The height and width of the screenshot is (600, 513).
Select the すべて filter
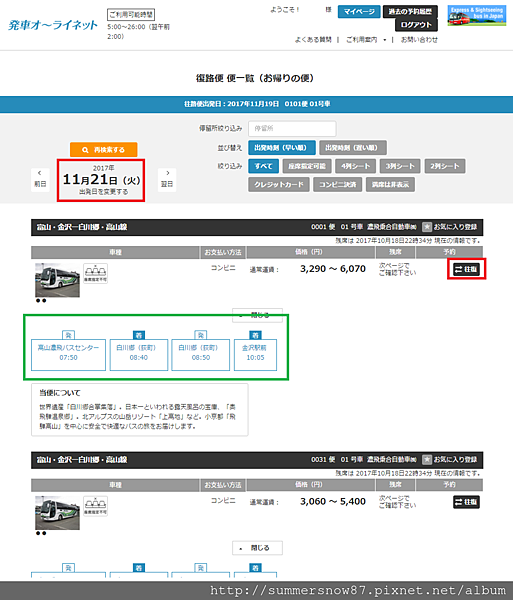pos(264,166)
